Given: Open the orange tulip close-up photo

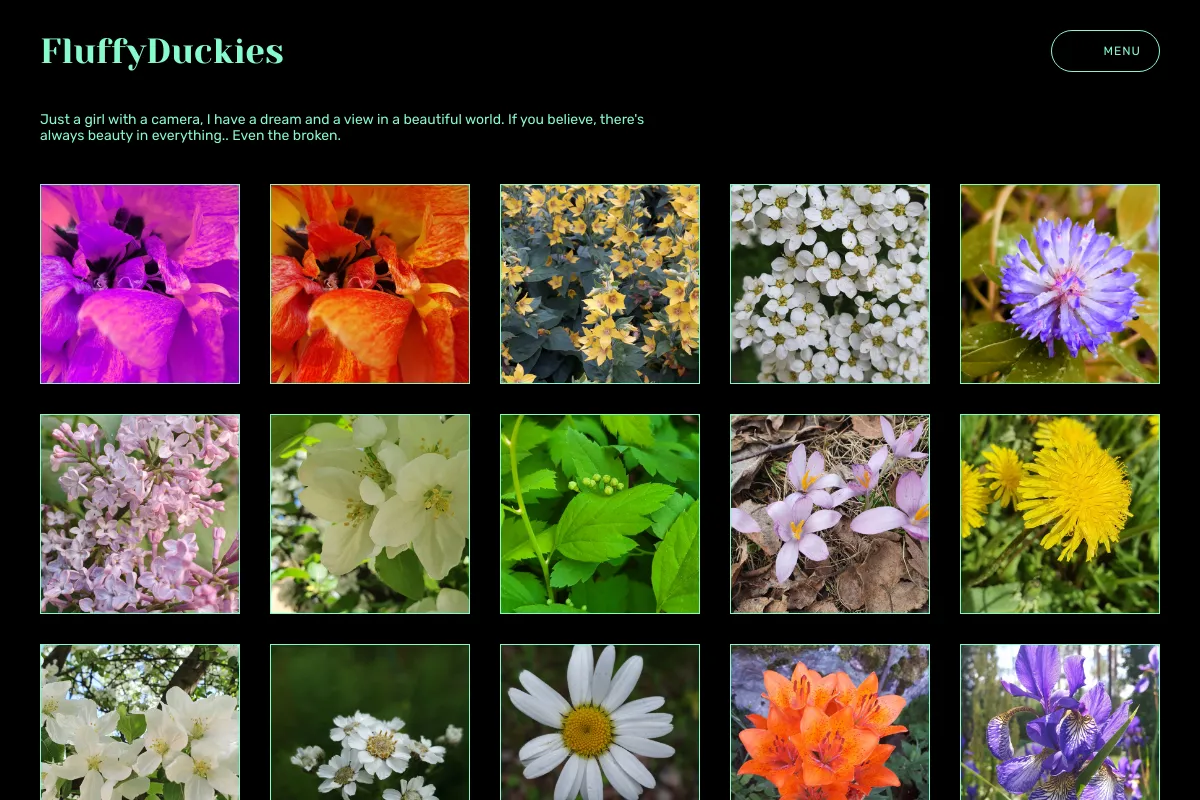Looking at the screenshot, I should pyautogui.click(x=370, y=284).
